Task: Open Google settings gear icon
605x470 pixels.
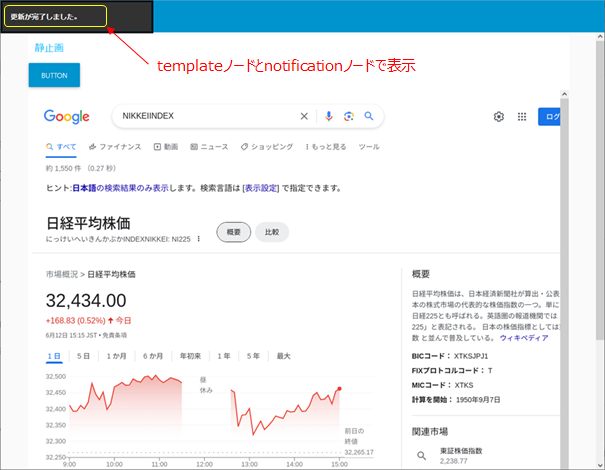Action: click(x=498, y=117)
